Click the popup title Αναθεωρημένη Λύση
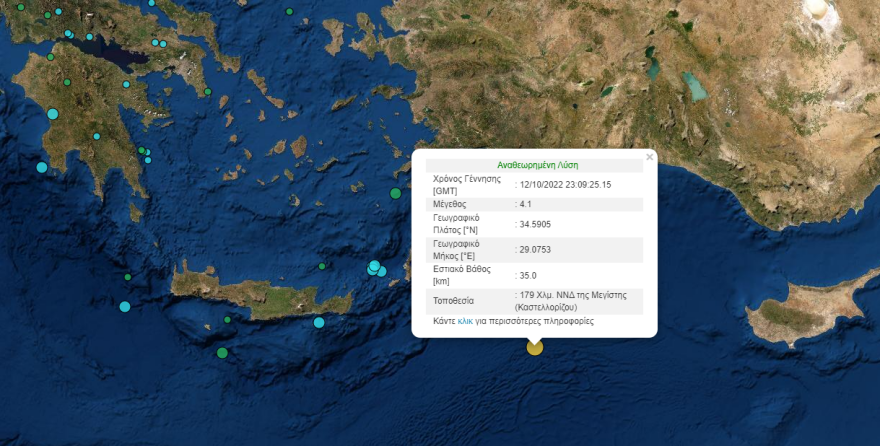 [538, 165]
